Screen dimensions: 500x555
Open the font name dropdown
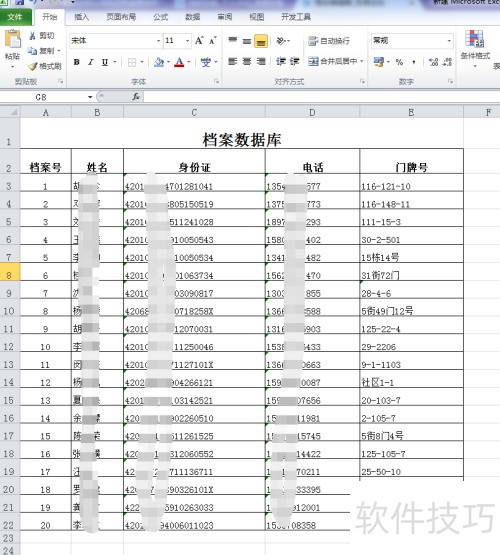[158, 41]
